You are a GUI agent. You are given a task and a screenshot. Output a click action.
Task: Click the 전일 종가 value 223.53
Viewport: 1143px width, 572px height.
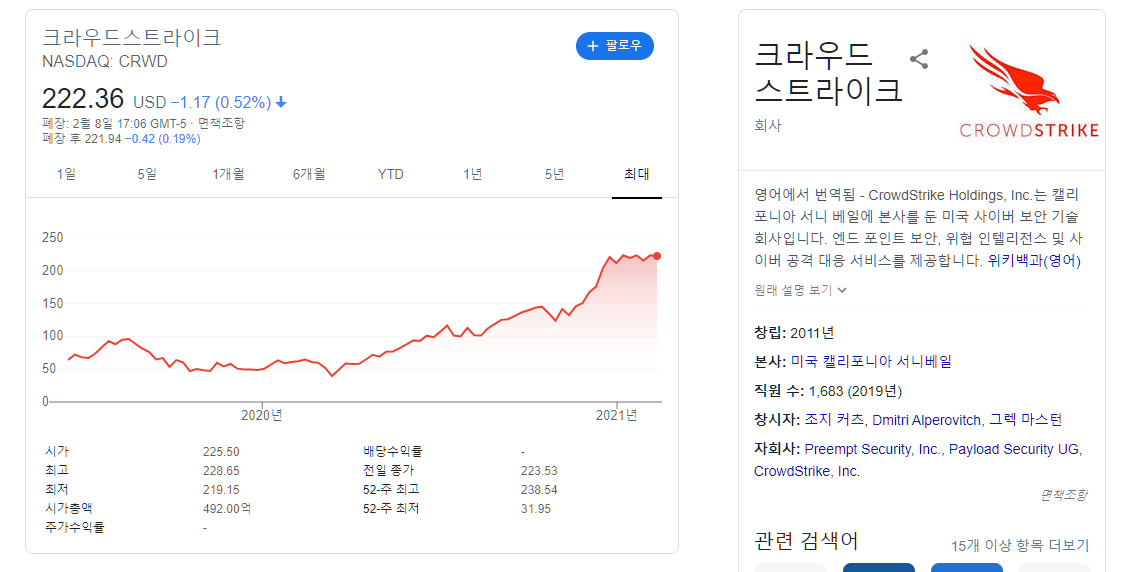(x=539, y=471)
